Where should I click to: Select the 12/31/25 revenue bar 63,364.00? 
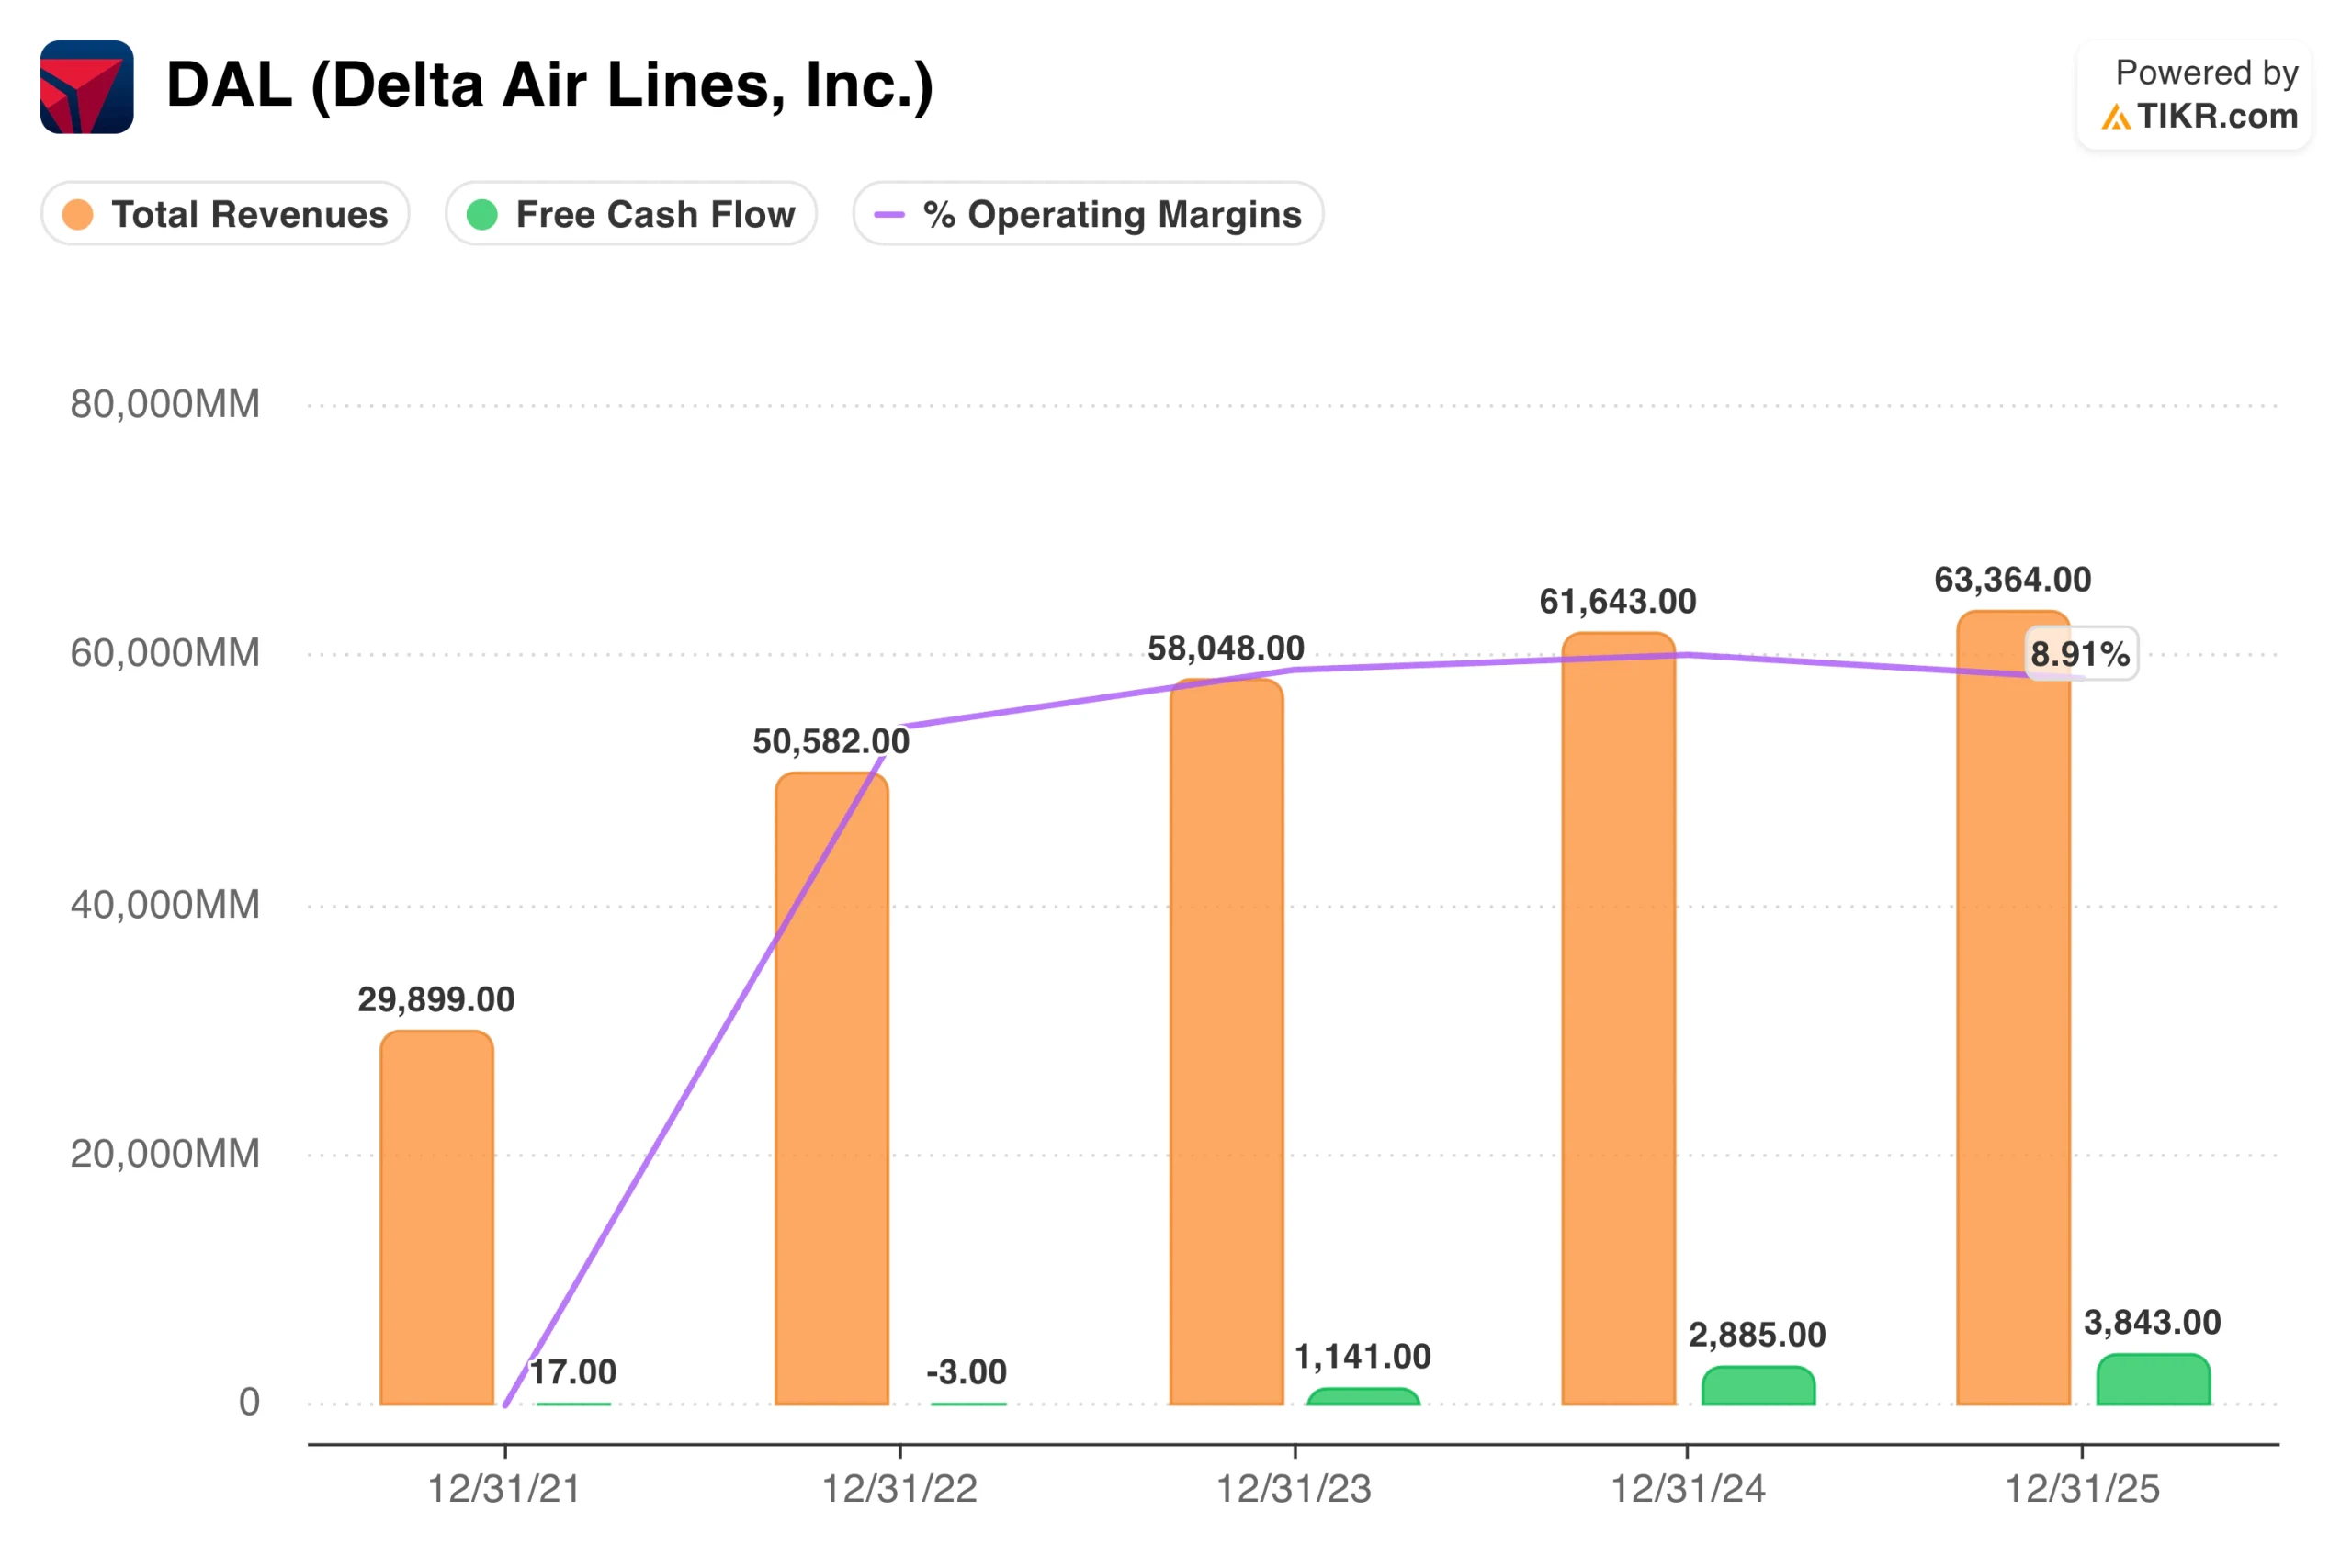click(x=2013, y=1008)
